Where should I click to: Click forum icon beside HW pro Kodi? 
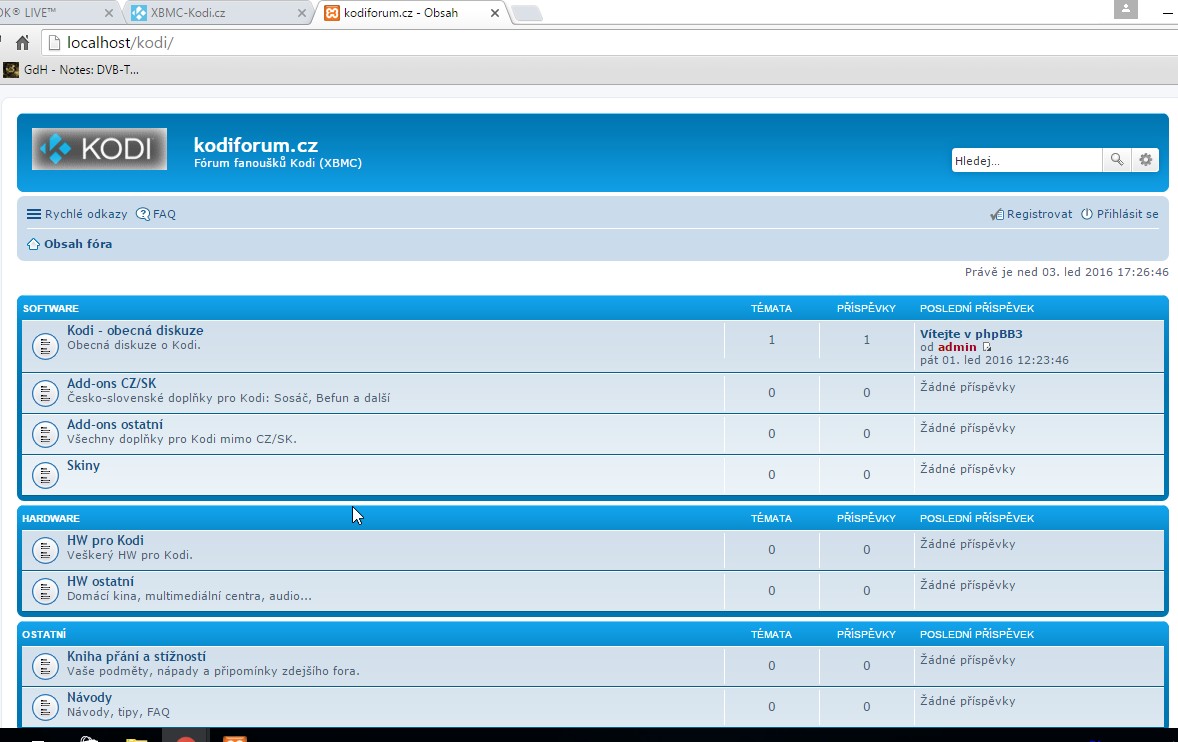(45, 550)
